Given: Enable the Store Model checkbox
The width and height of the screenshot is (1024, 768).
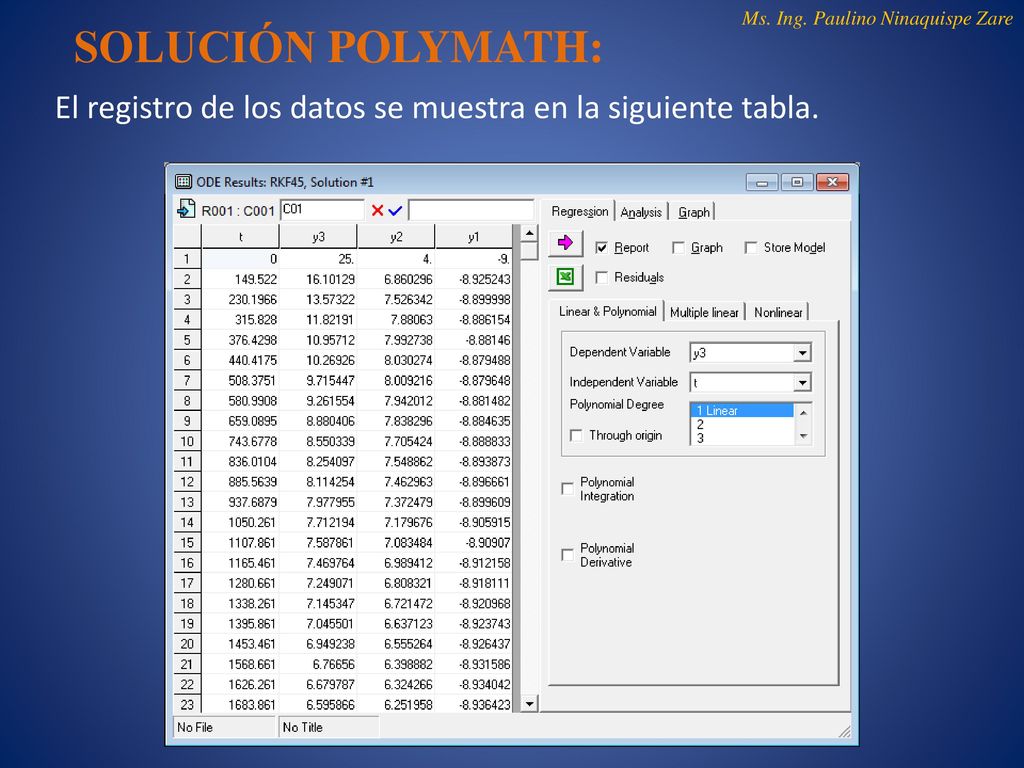Looking at the screenshot, I should (751, 248).
